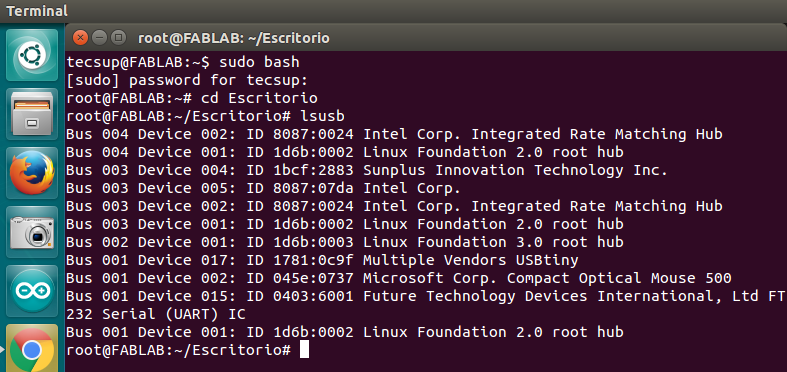
Task: Close the terminal window with the red button
Action: 80,38
